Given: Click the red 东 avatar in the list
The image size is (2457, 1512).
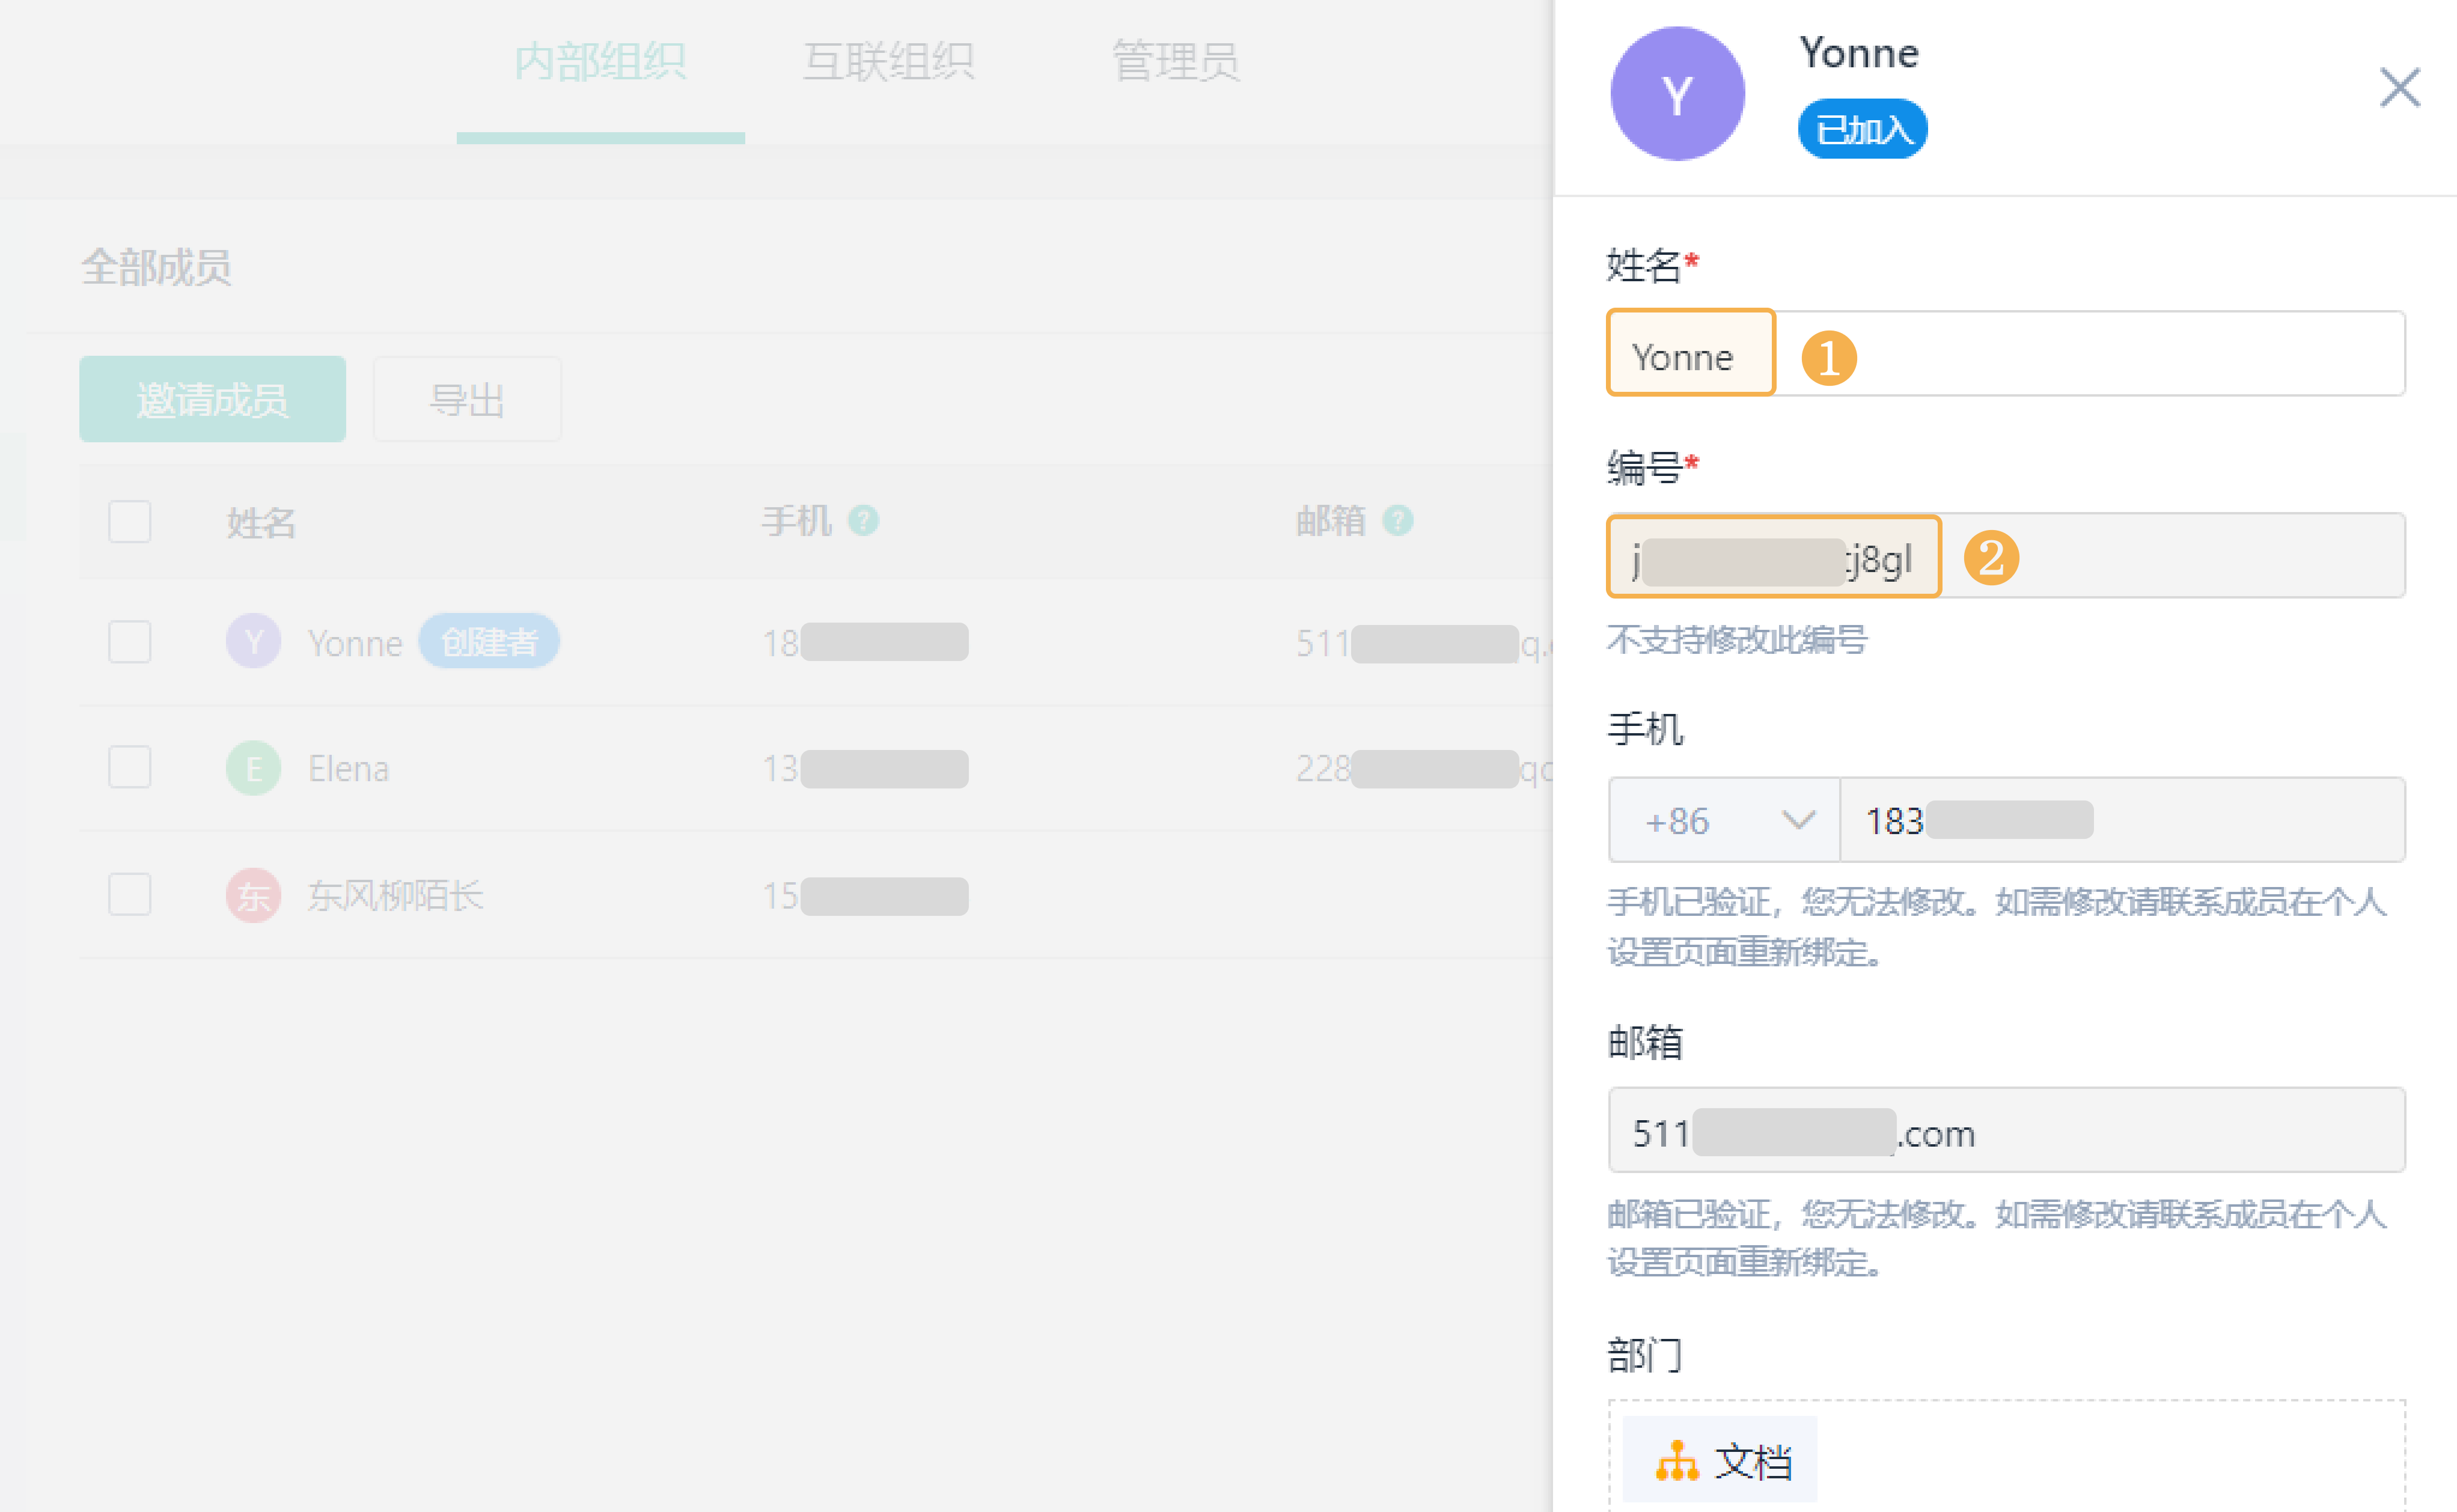Looking at the screenshot, I should (x=253, y=895).
